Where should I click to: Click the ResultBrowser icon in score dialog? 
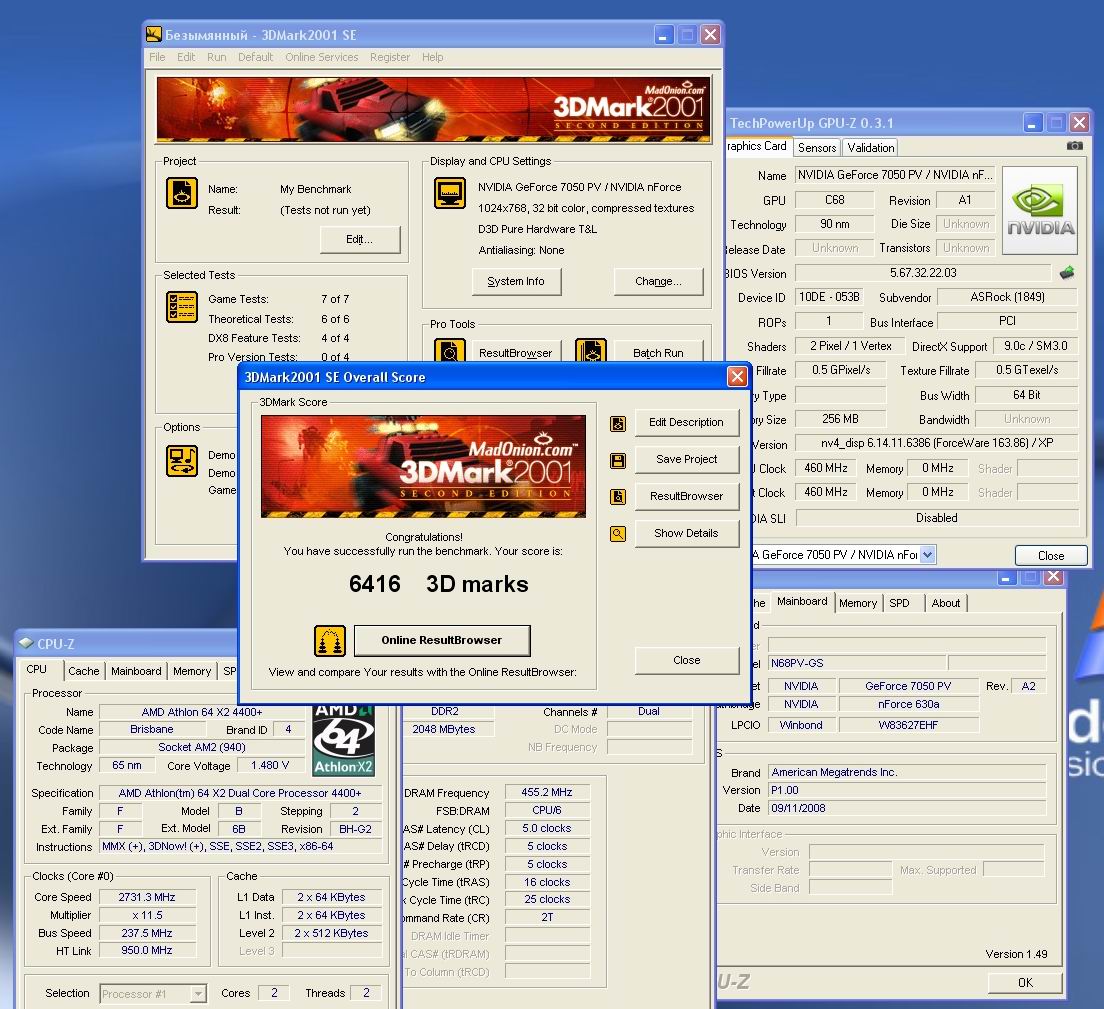point(618,497)
